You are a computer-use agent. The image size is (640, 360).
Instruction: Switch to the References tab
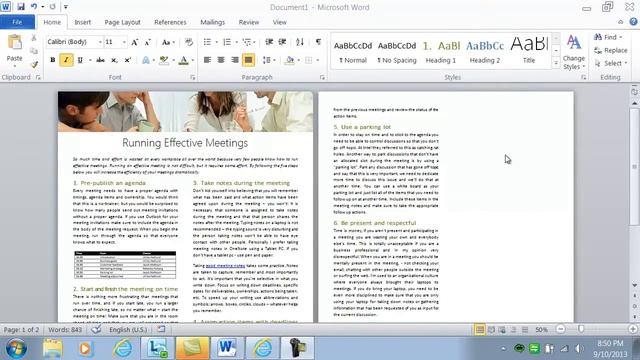point(170,22)
